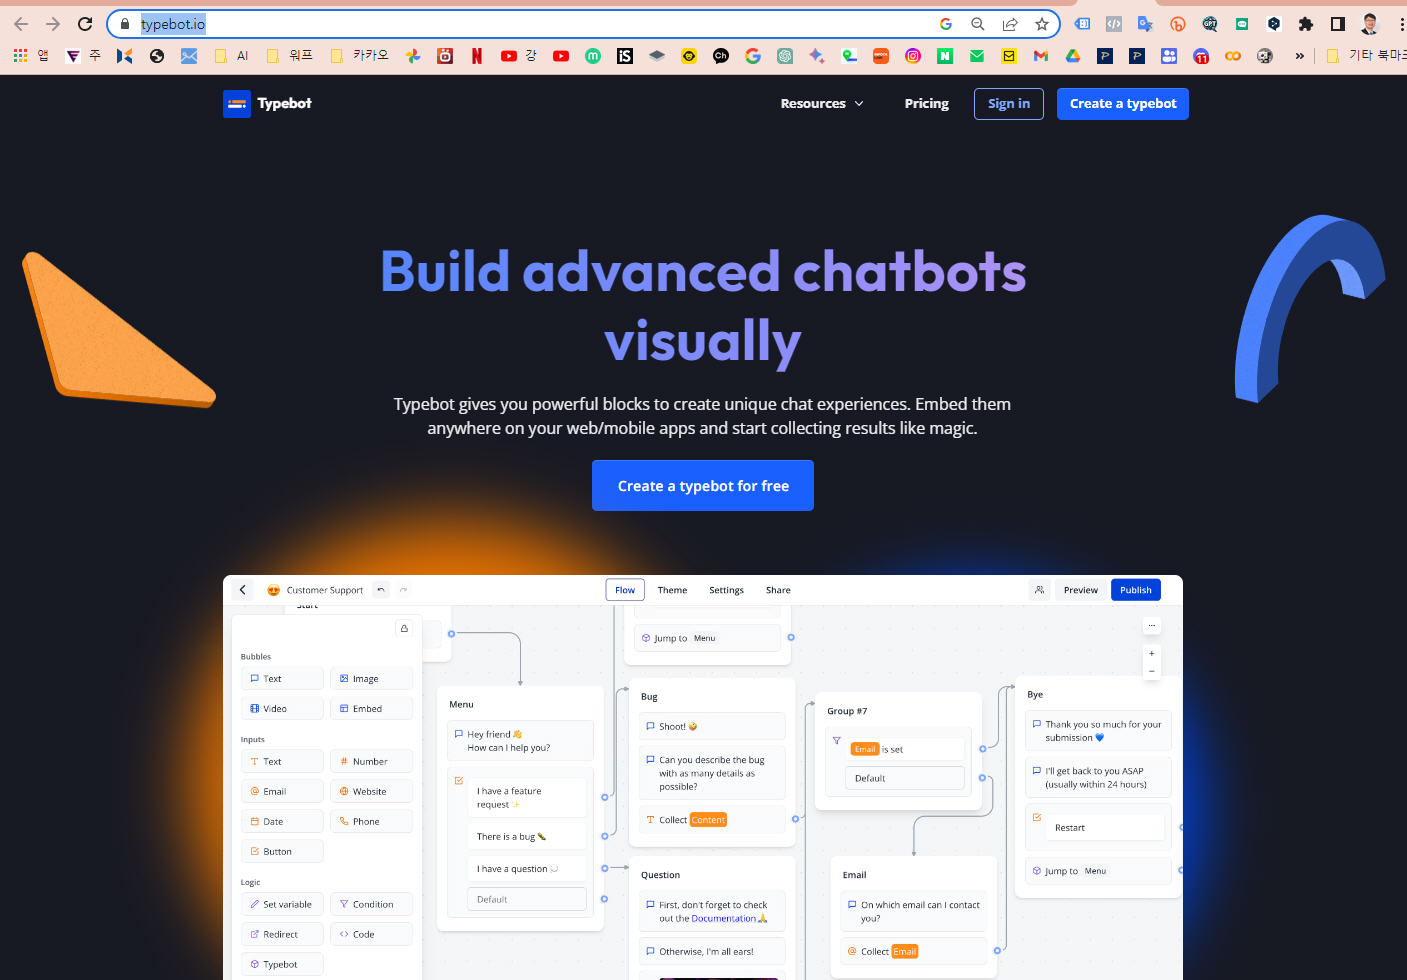
Task: Open the Gmail bookmark icon
Action: [x=1041, y=56]
